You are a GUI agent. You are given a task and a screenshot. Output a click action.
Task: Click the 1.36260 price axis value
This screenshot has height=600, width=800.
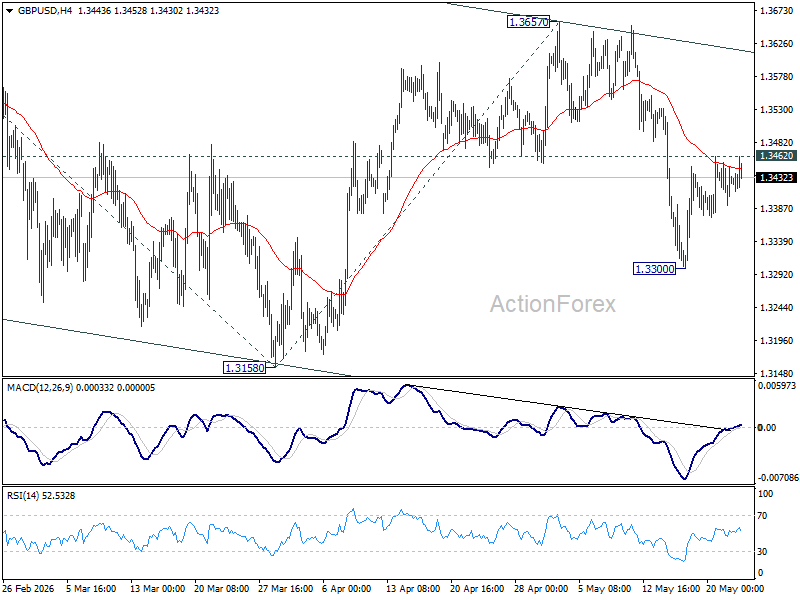[777, 44]
